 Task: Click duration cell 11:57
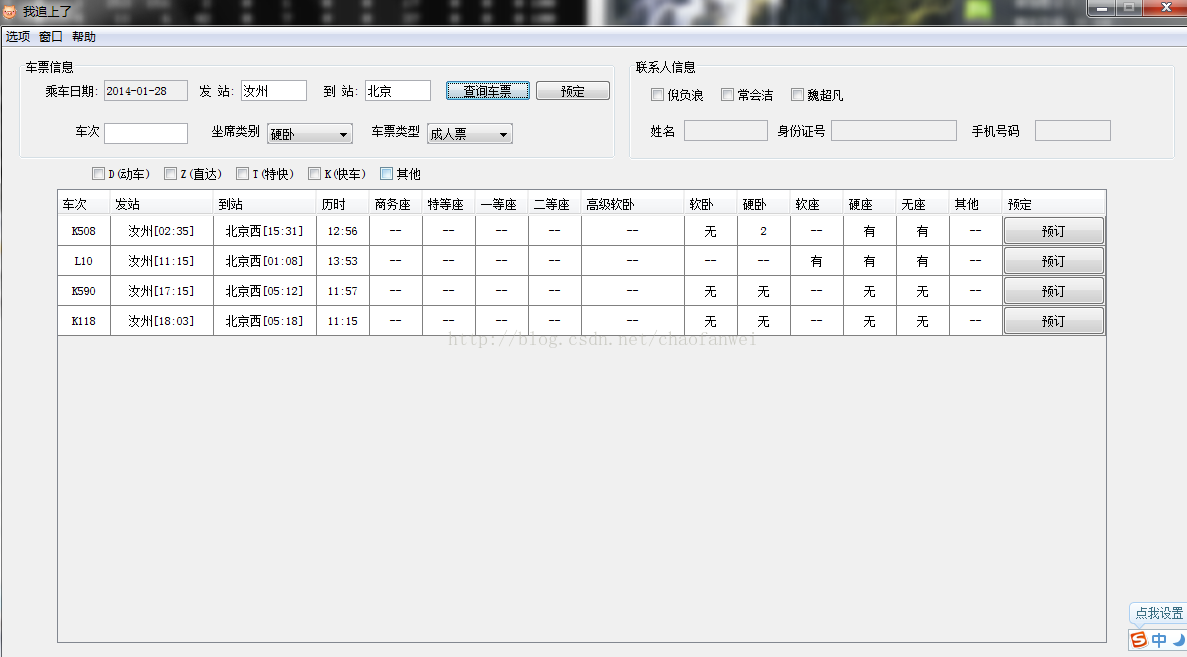pos(343,291)
